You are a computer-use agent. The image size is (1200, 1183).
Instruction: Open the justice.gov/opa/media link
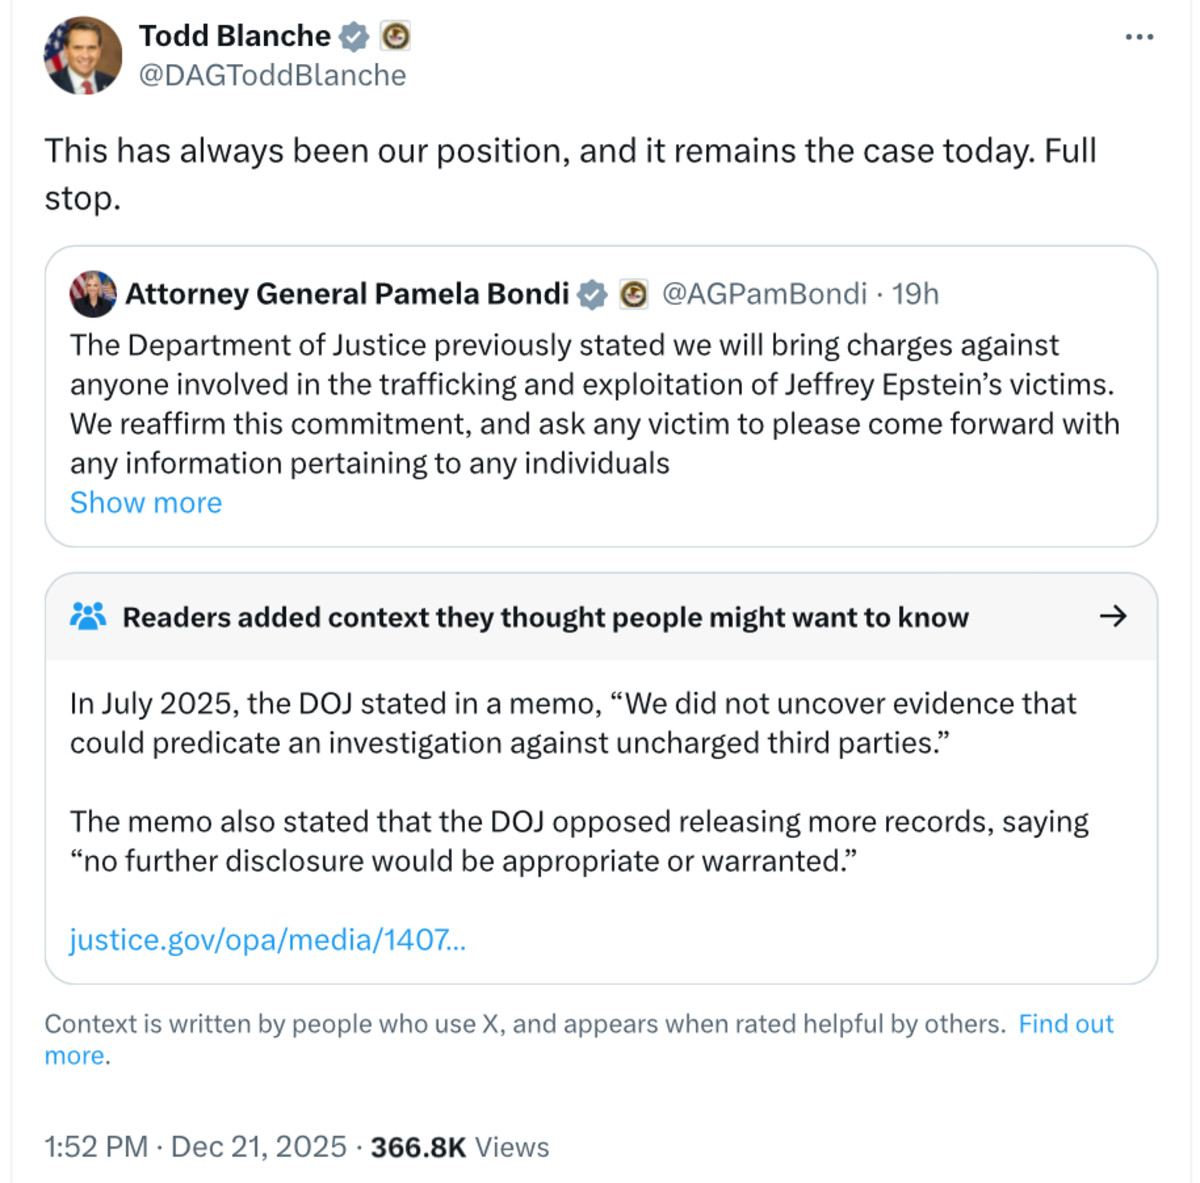266,940
